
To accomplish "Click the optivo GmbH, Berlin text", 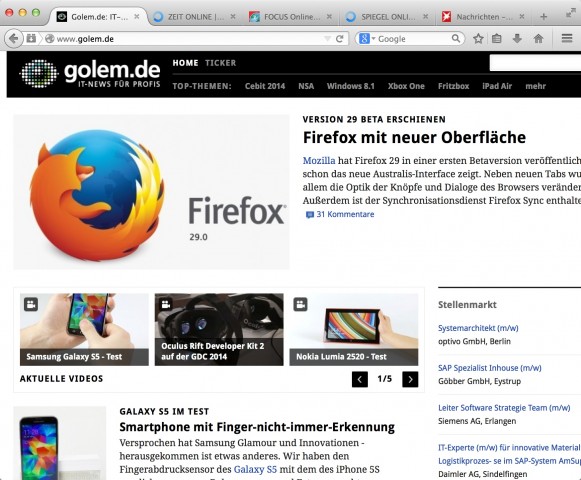I will 474,341.
